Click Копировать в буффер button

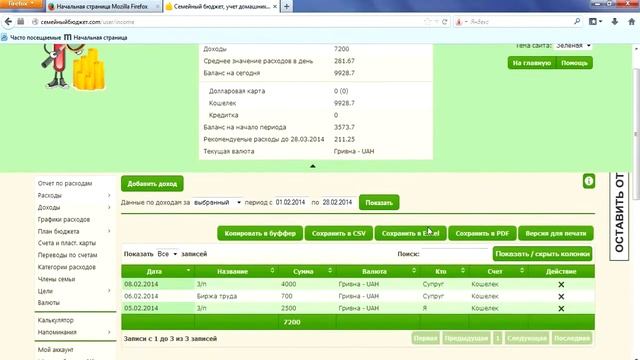[260, 233]
